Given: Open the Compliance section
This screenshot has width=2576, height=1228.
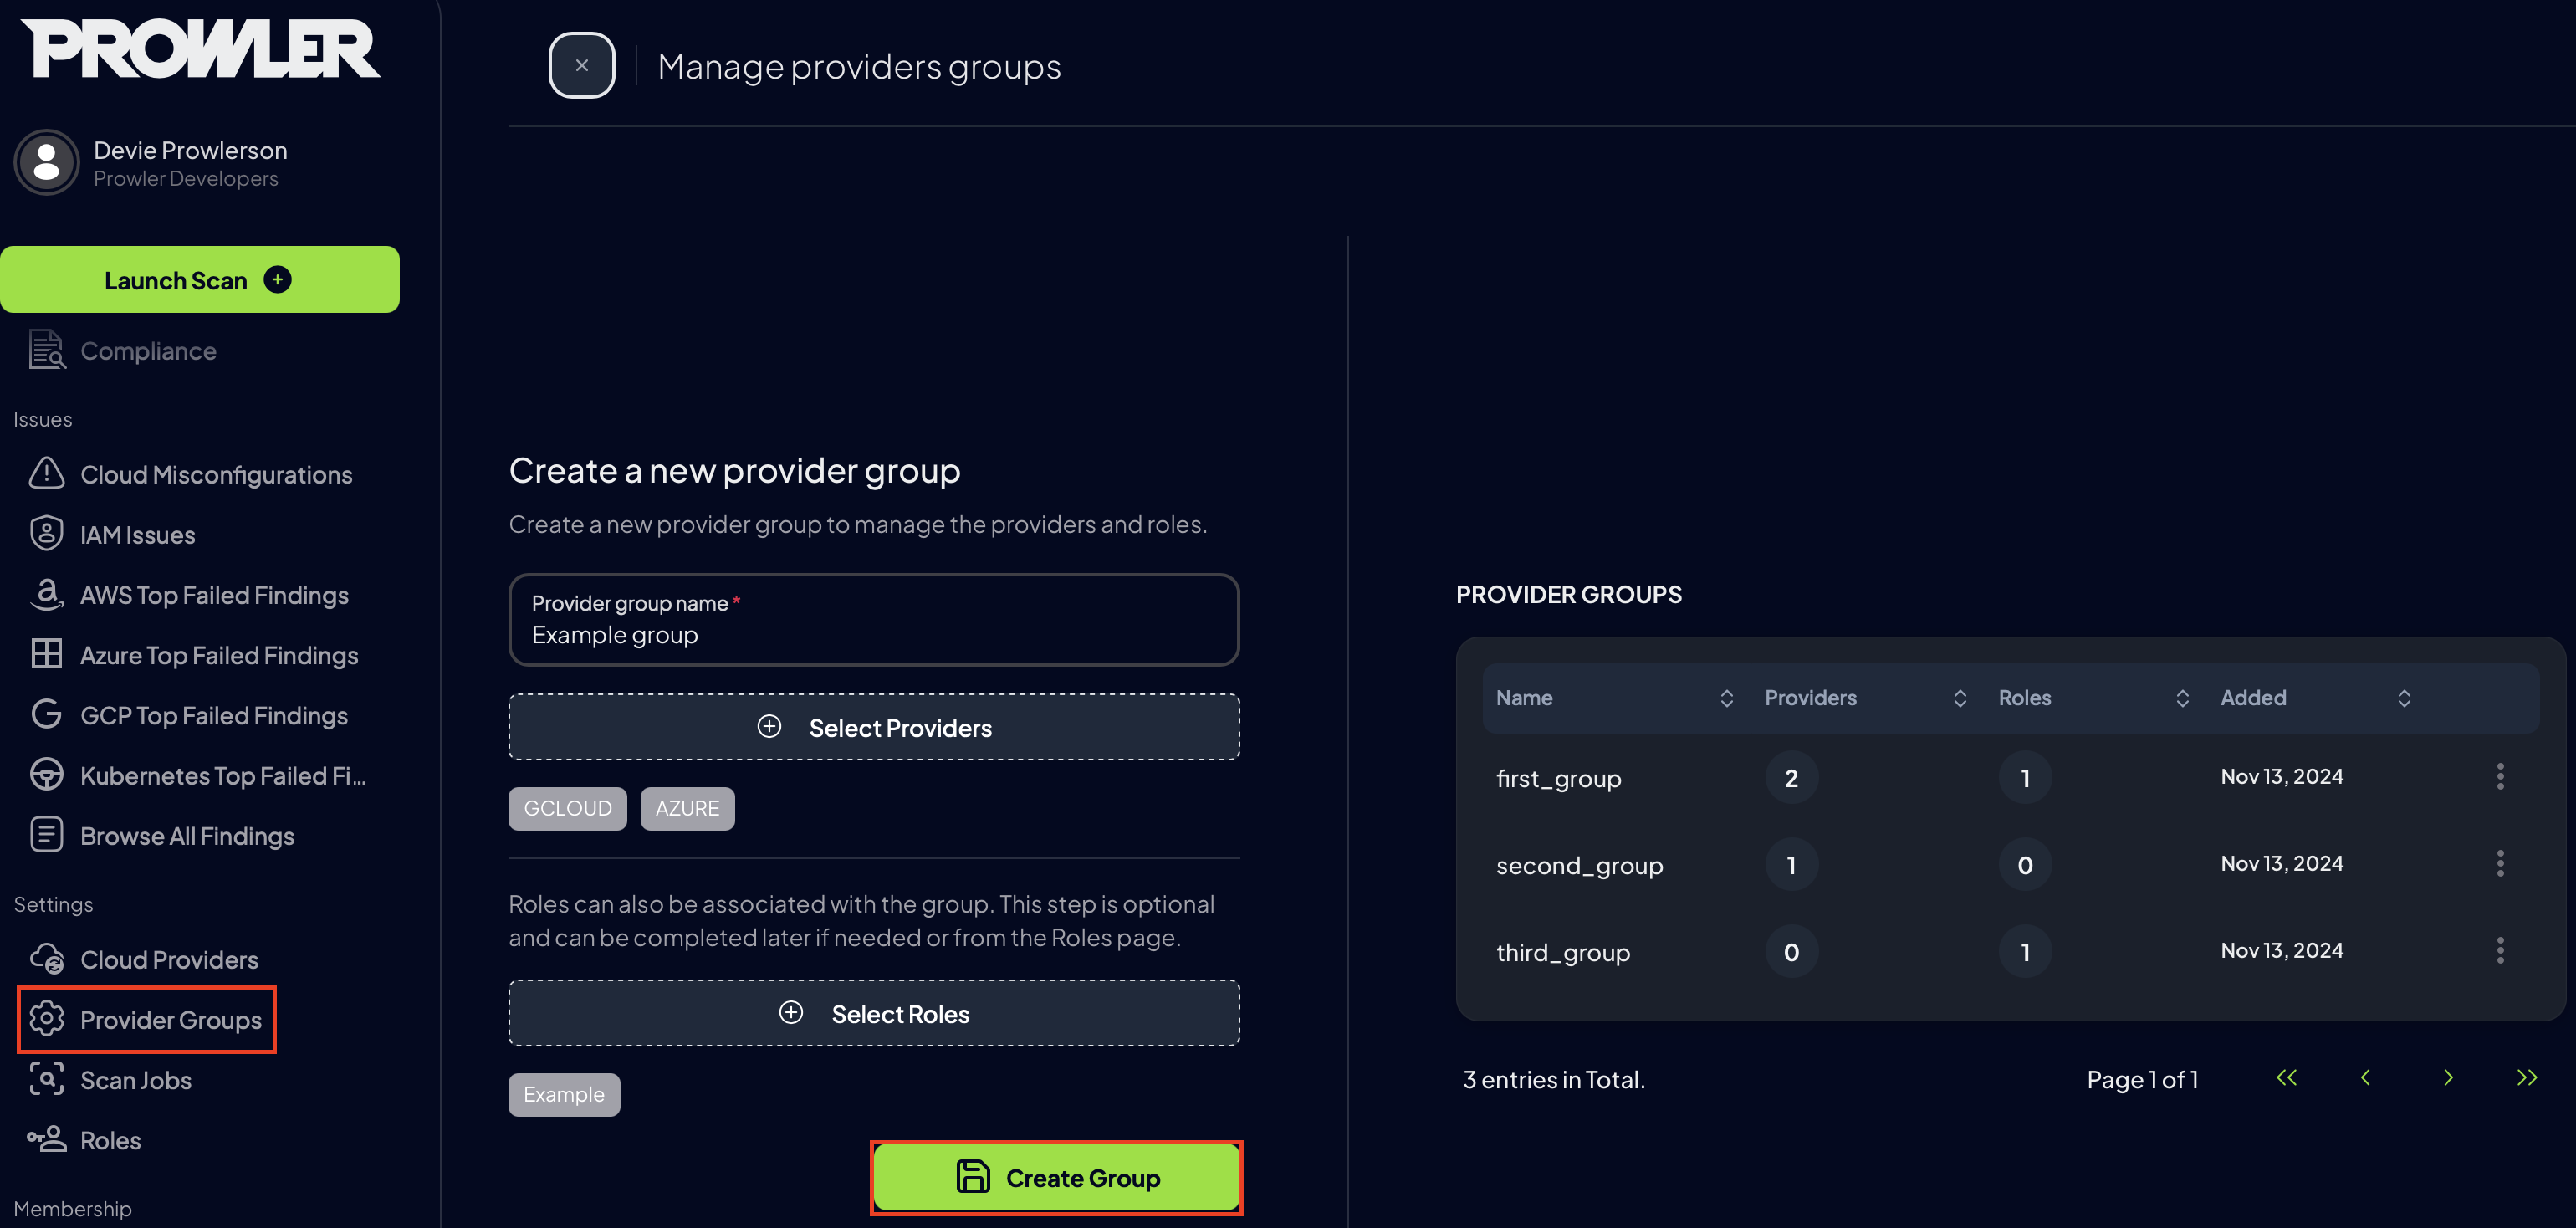Looking at the screenshot, I should coord(148,351).
